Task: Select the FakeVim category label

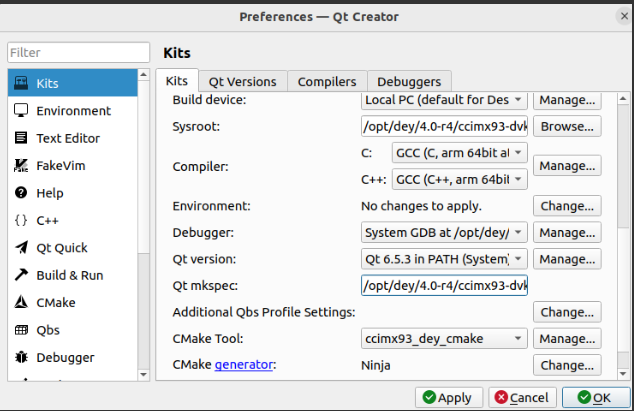Action: [61, 165]
